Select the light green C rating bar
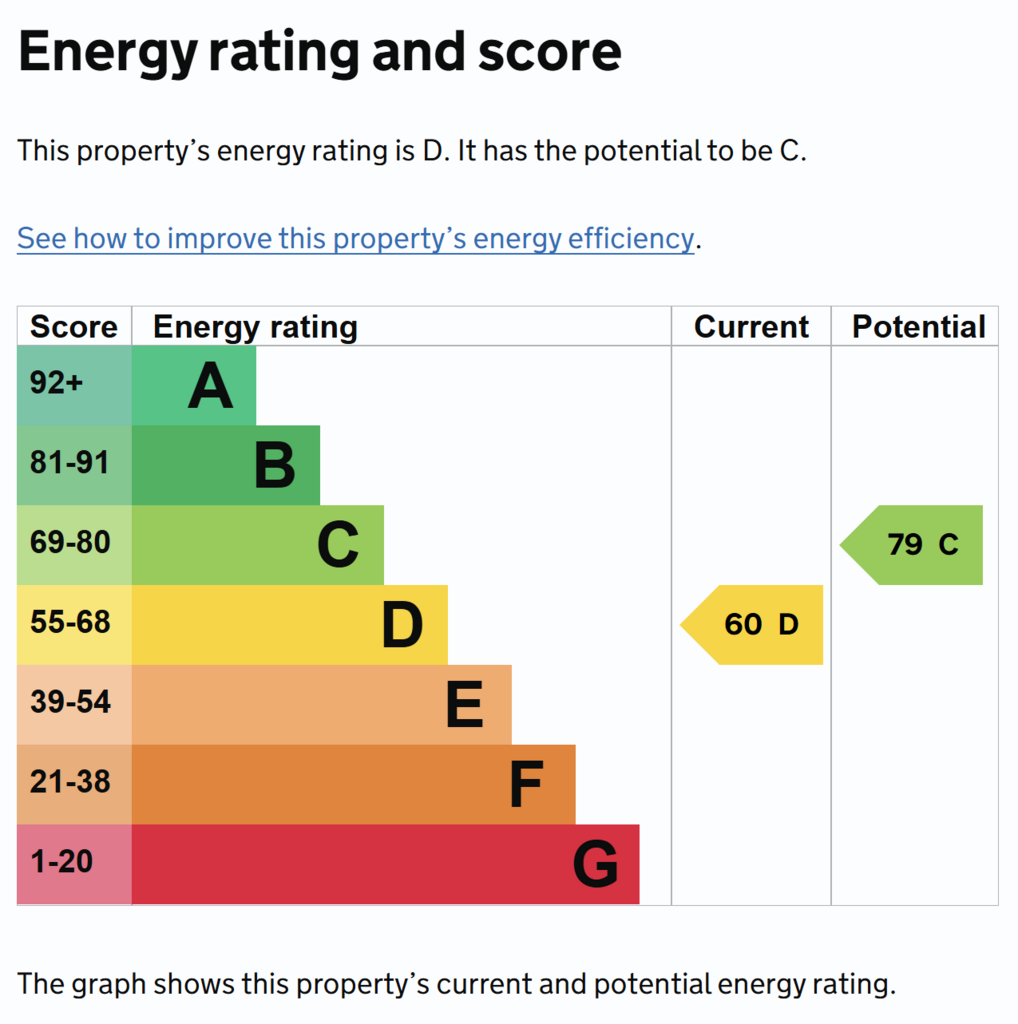Screen dimensions: 1018x1024 coord(258,545)
